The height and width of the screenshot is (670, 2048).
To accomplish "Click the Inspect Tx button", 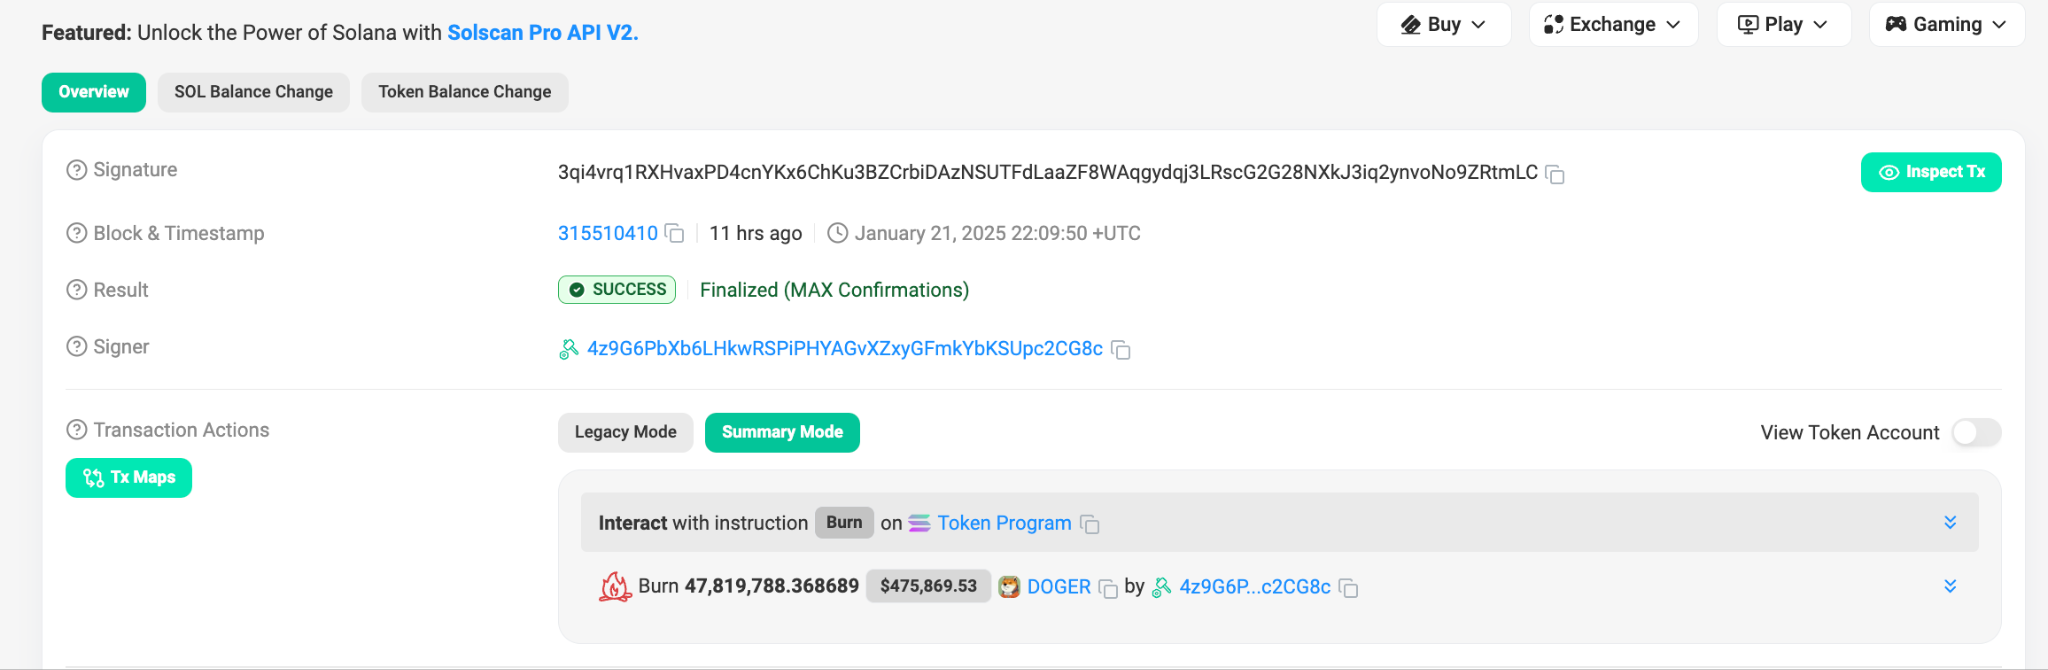I will coord(1930,172).
